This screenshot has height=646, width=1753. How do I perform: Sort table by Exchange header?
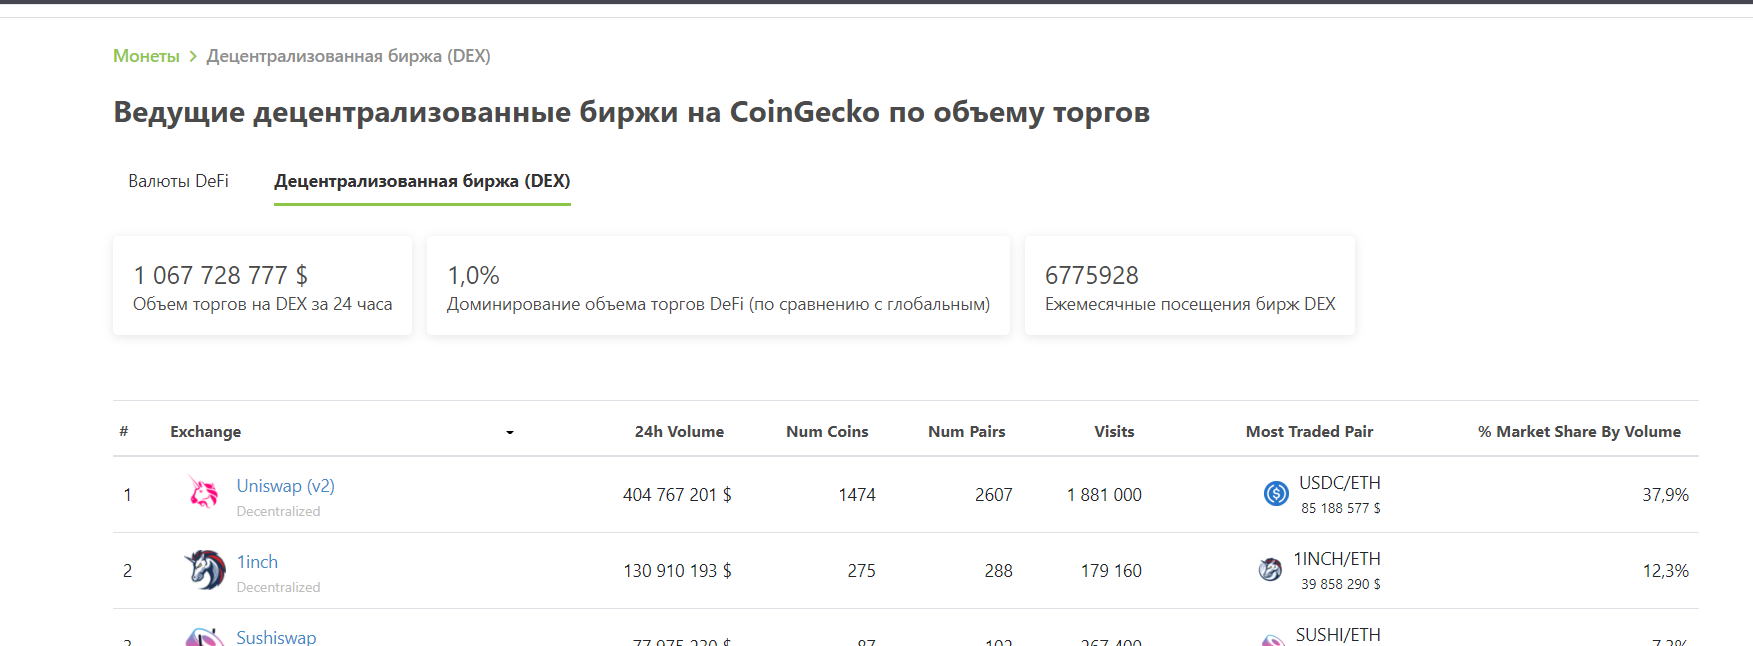205,432
